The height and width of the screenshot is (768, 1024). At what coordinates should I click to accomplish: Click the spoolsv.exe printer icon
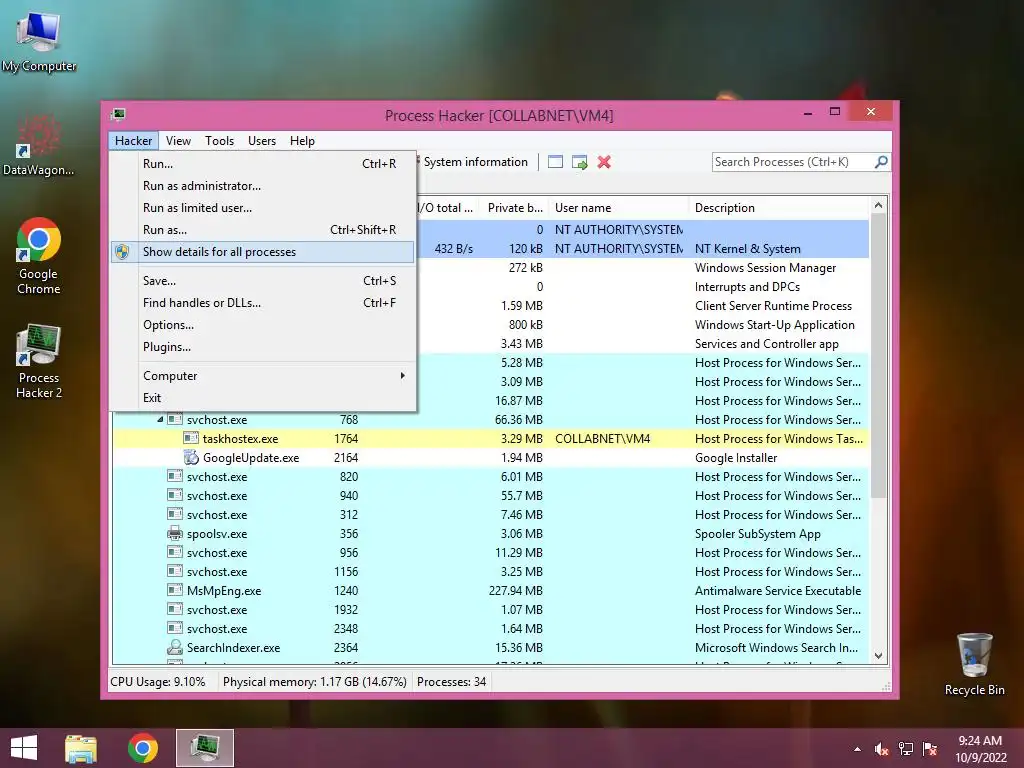pos(174,534)
